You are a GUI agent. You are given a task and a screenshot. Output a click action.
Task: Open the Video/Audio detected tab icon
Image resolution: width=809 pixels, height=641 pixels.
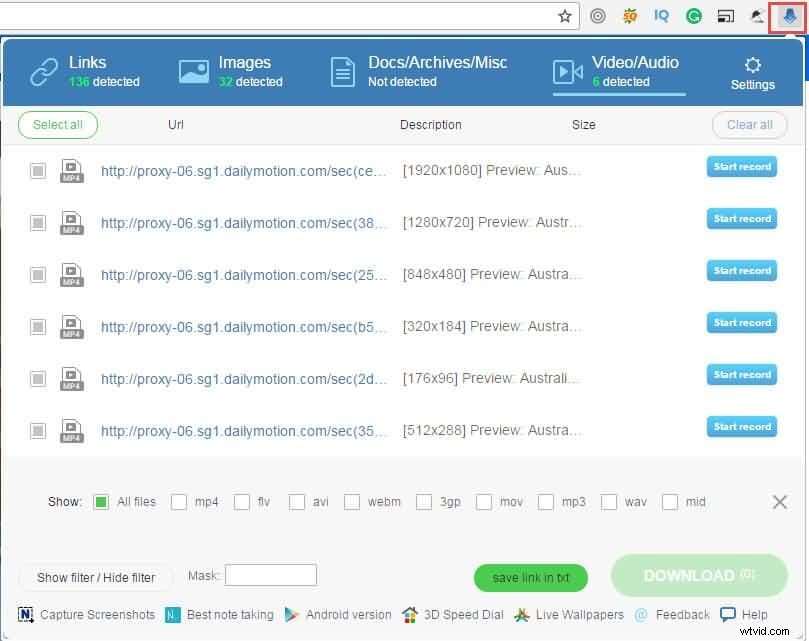coord(568,71)
